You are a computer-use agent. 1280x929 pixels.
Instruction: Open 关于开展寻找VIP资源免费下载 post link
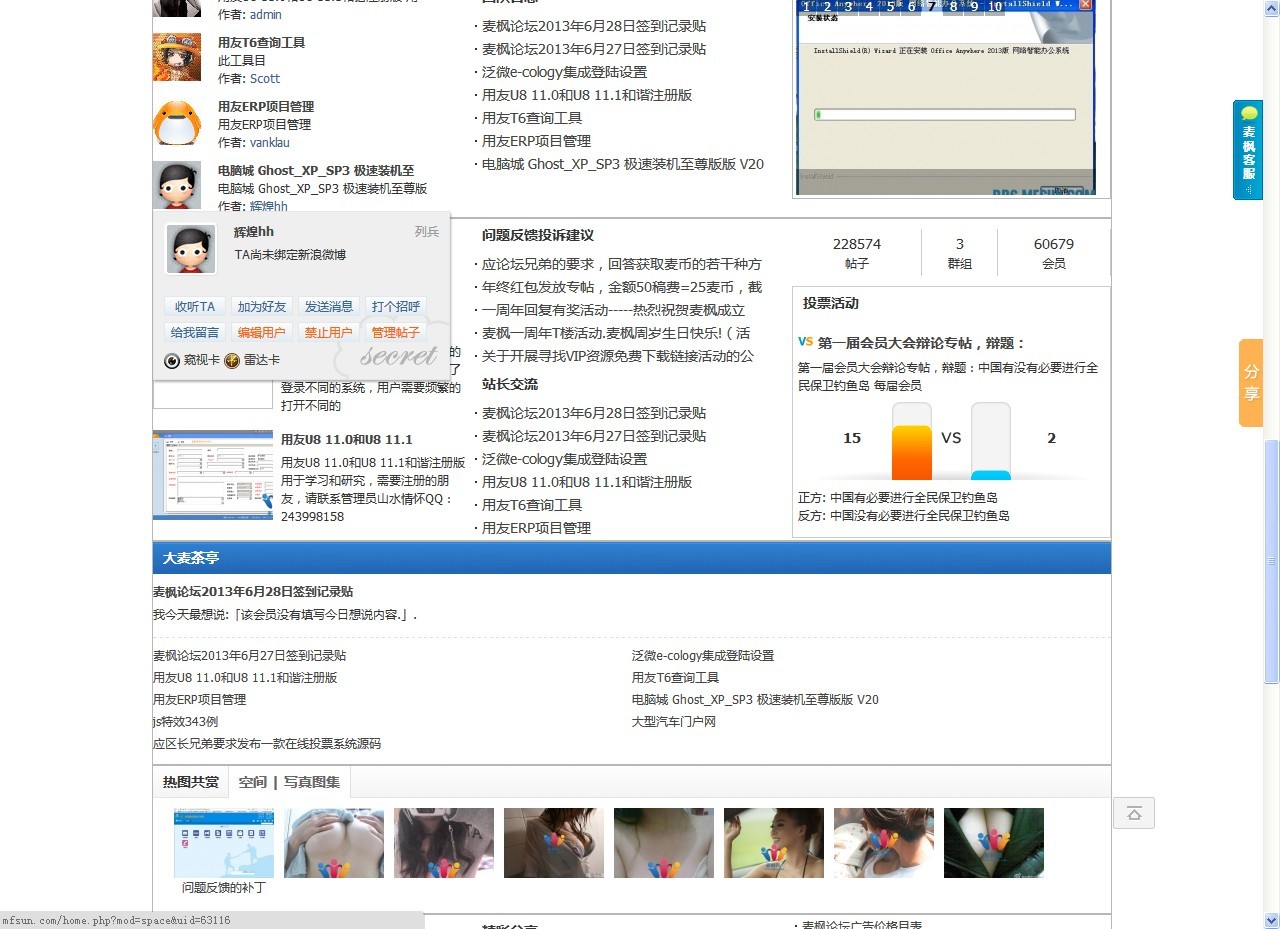point(618,357)
